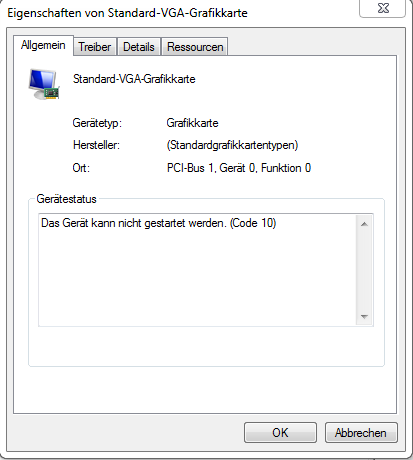The width and height of the screenshot is (413, 460).
Task: Click the Gerätetyp value Grafikkarte
Action: pyautogui.click(x=192, y=123)
